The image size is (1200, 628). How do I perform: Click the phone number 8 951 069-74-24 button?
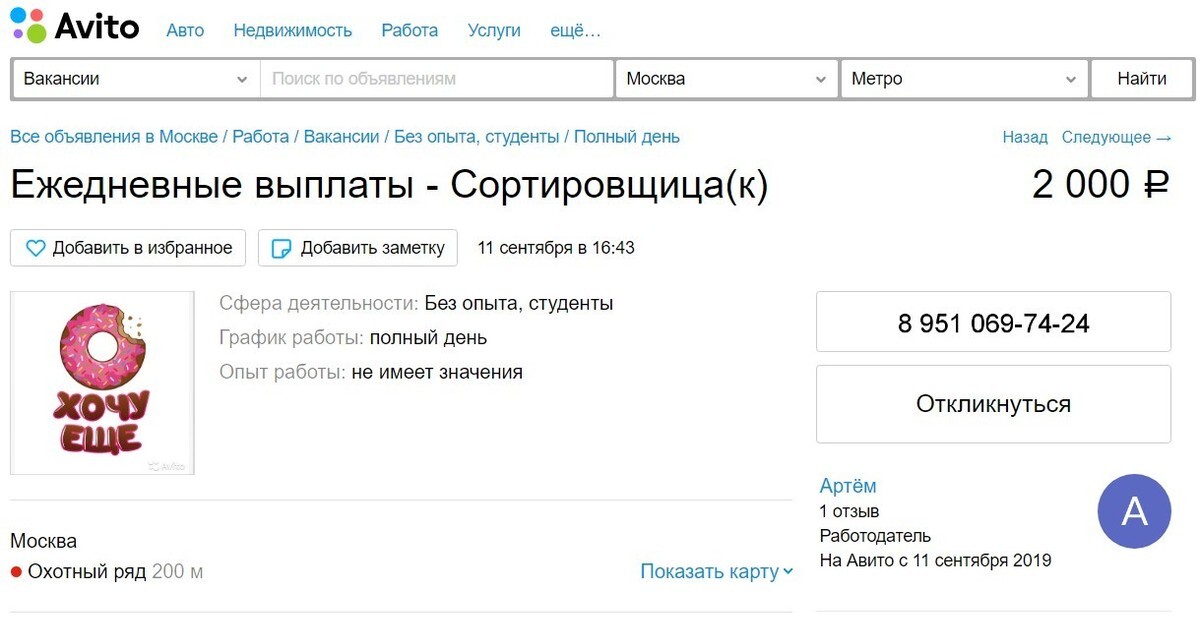993,323
